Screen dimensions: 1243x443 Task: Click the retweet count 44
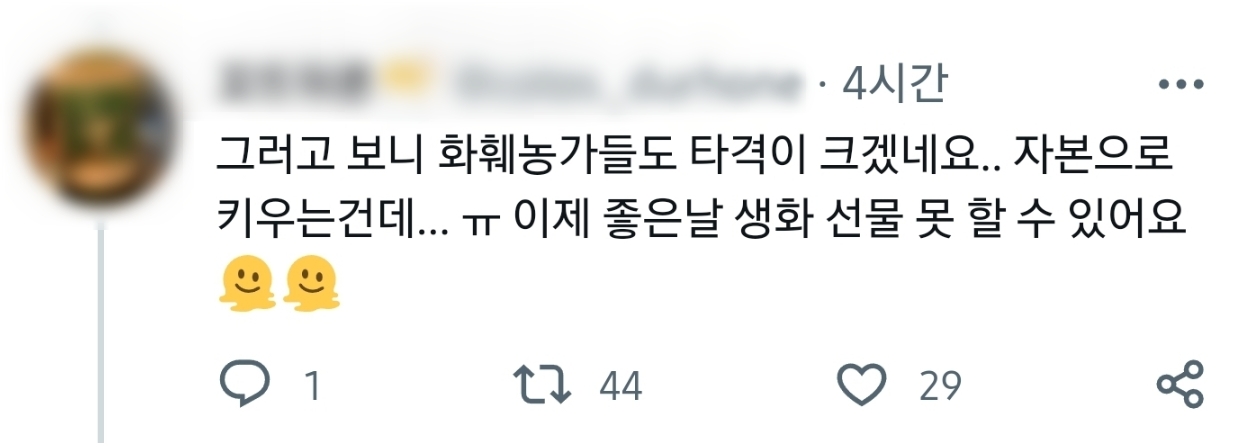click(620, 386)
